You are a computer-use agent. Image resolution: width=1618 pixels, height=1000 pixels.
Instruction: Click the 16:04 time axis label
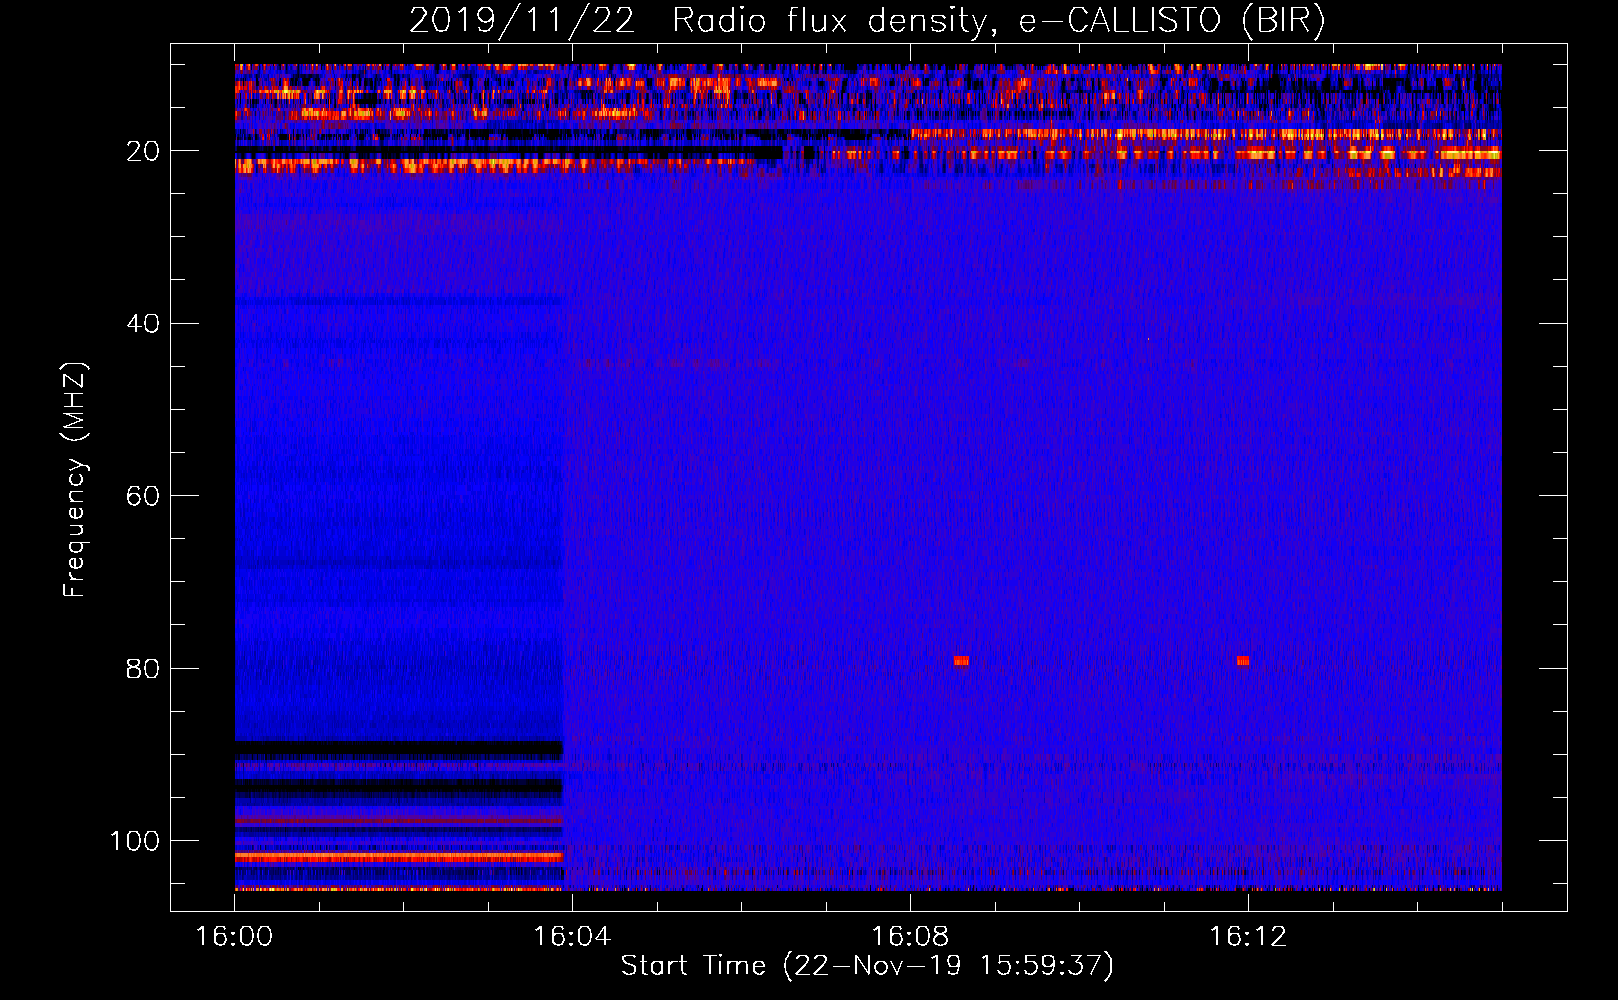572,937
